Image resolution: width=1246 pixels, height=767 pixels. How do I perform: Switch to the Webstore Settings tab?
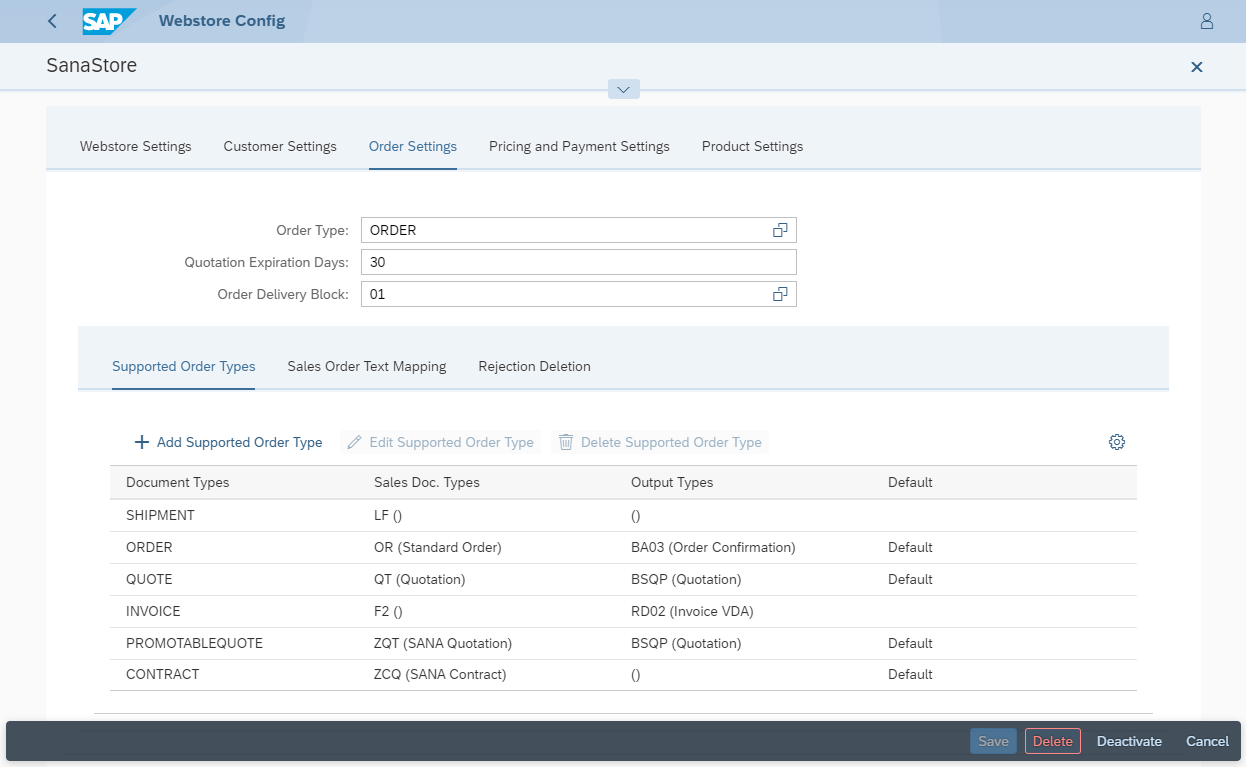click(136, 146)
